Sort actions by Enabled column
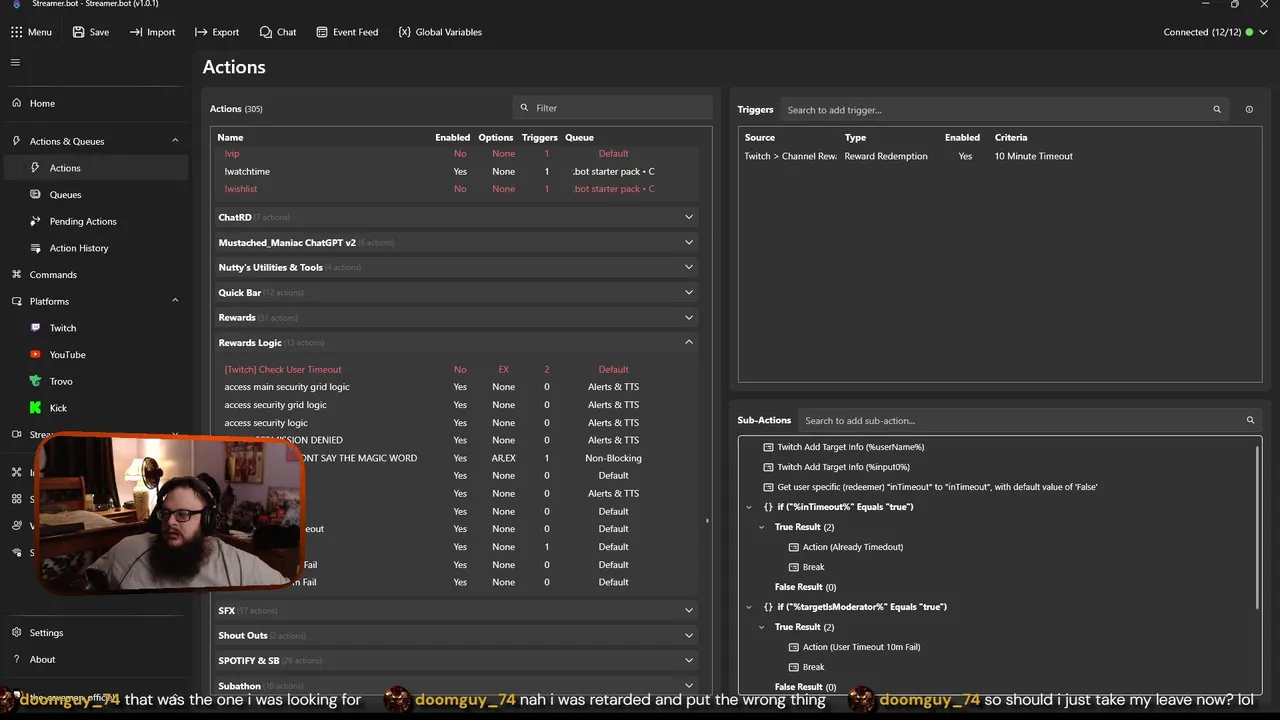 point(452,137)
